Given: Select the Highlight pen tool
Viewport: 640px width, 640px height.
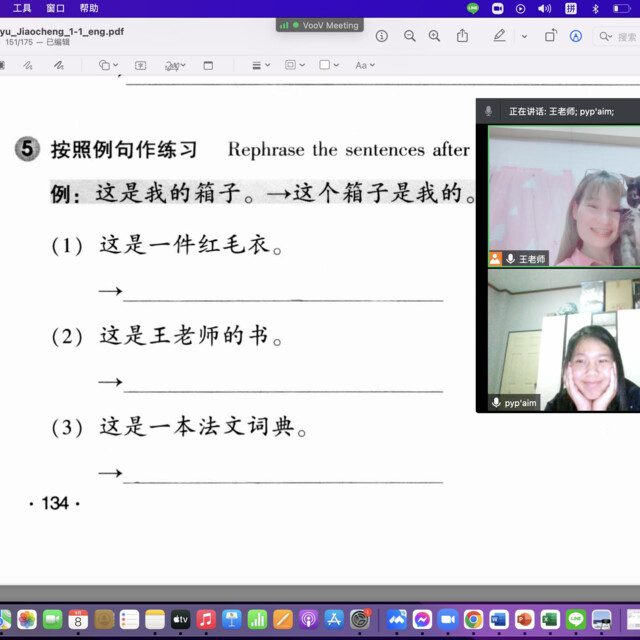Looking at the screenshot, I should tap(499, 36).
